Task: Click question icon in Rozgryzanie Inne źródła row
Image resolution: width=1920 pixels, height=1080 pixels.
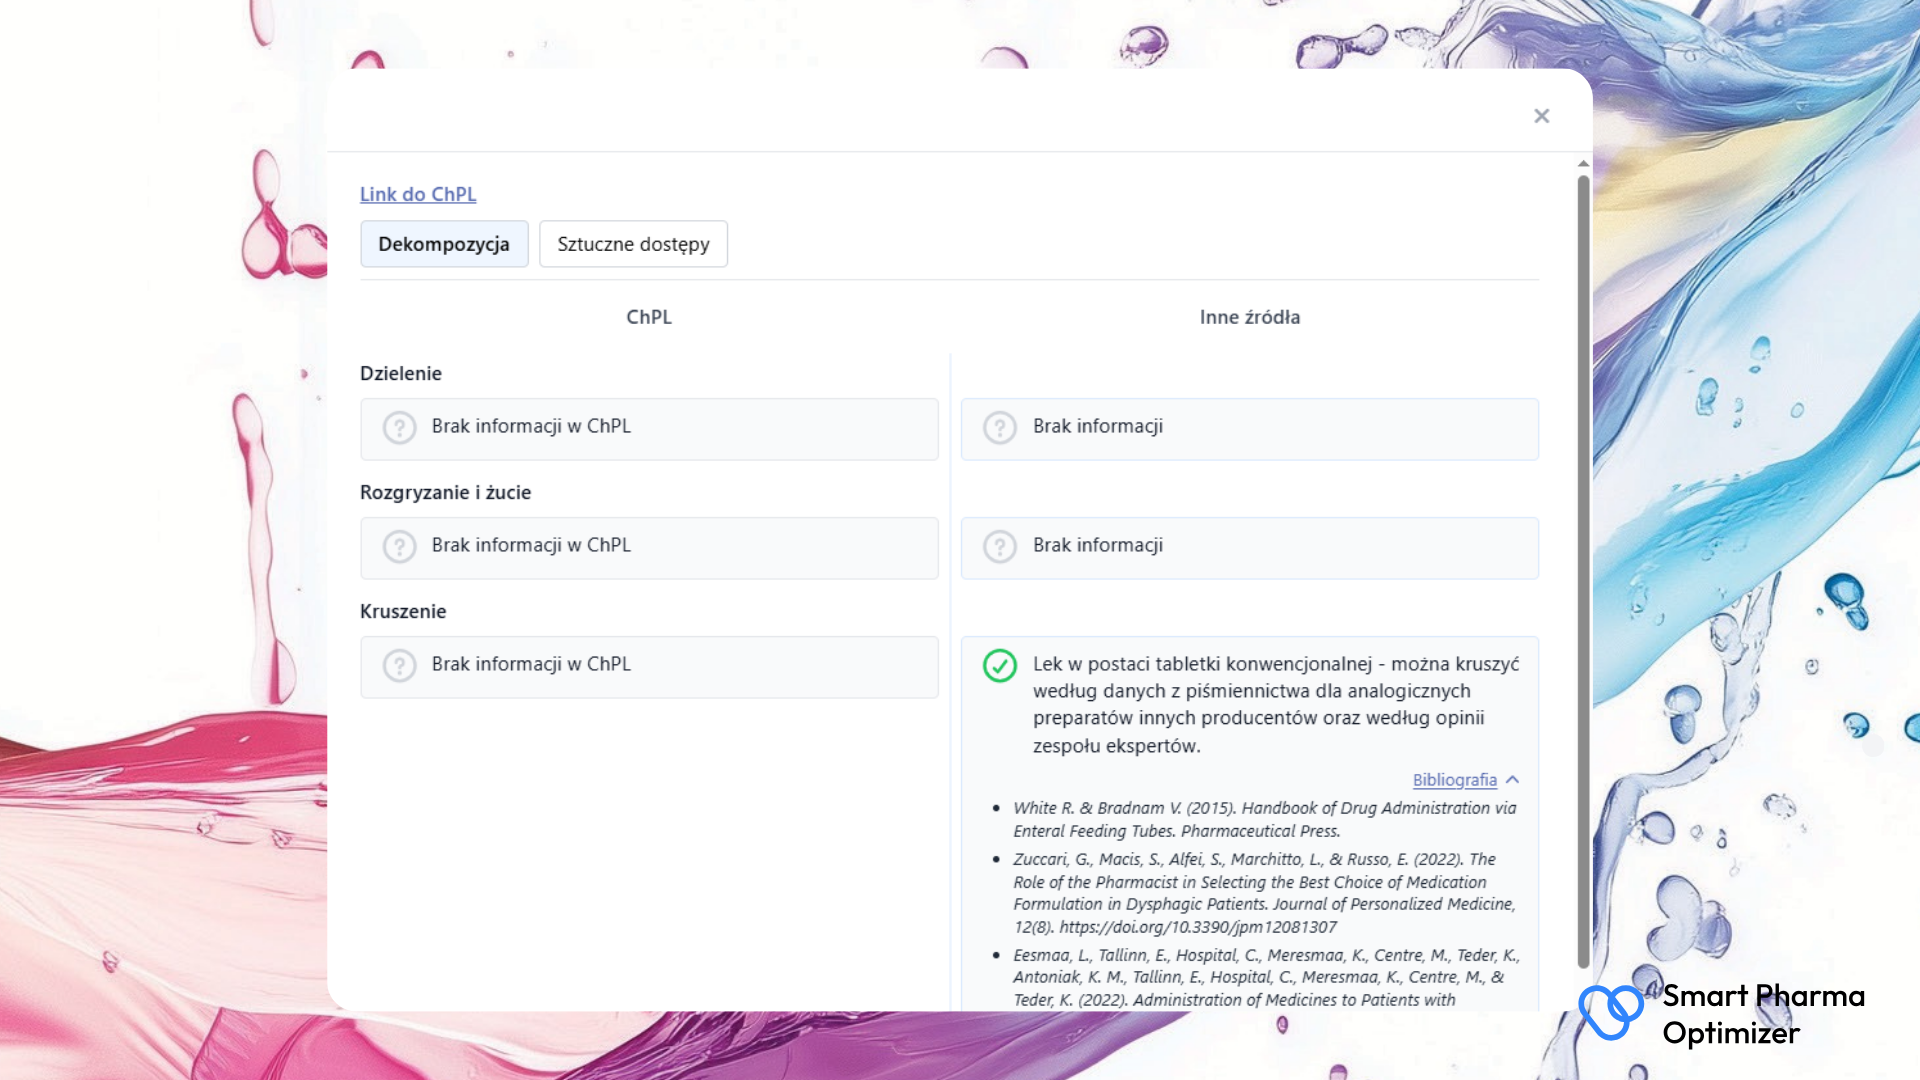Action: coord(999,547)
